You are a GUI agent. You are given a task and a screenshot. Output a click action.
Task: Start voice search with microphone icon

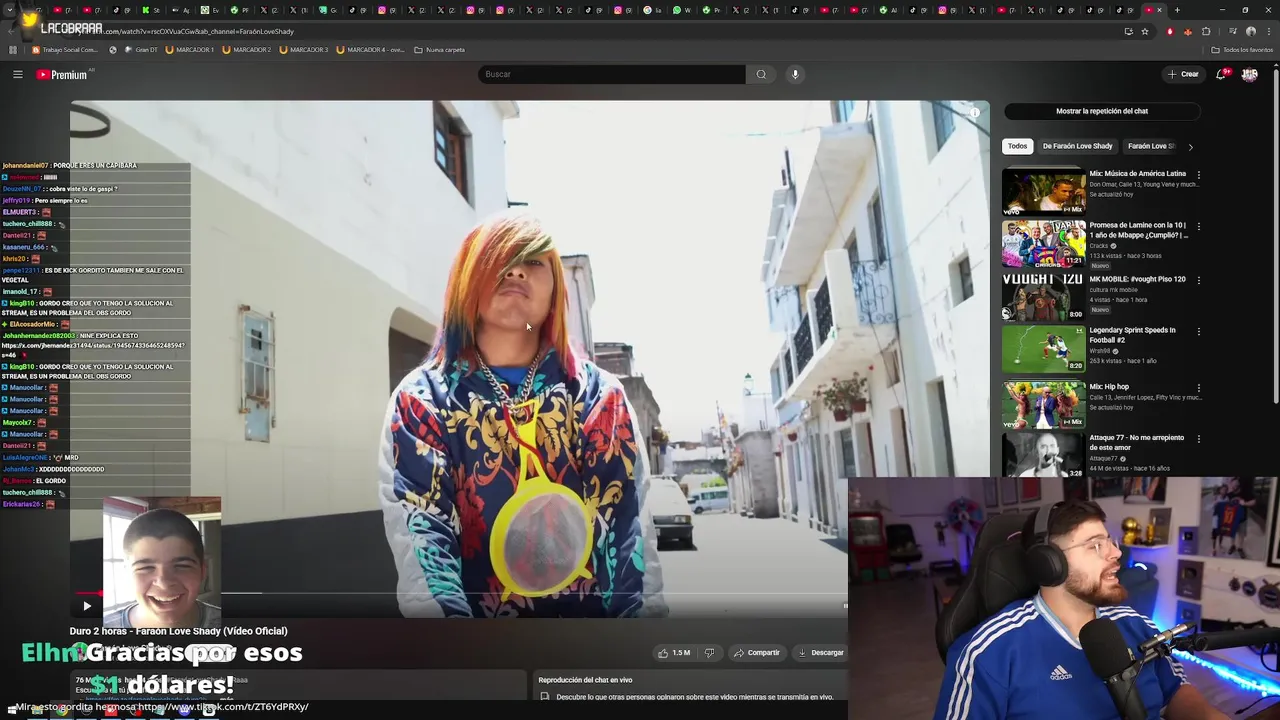pos(795,74)
